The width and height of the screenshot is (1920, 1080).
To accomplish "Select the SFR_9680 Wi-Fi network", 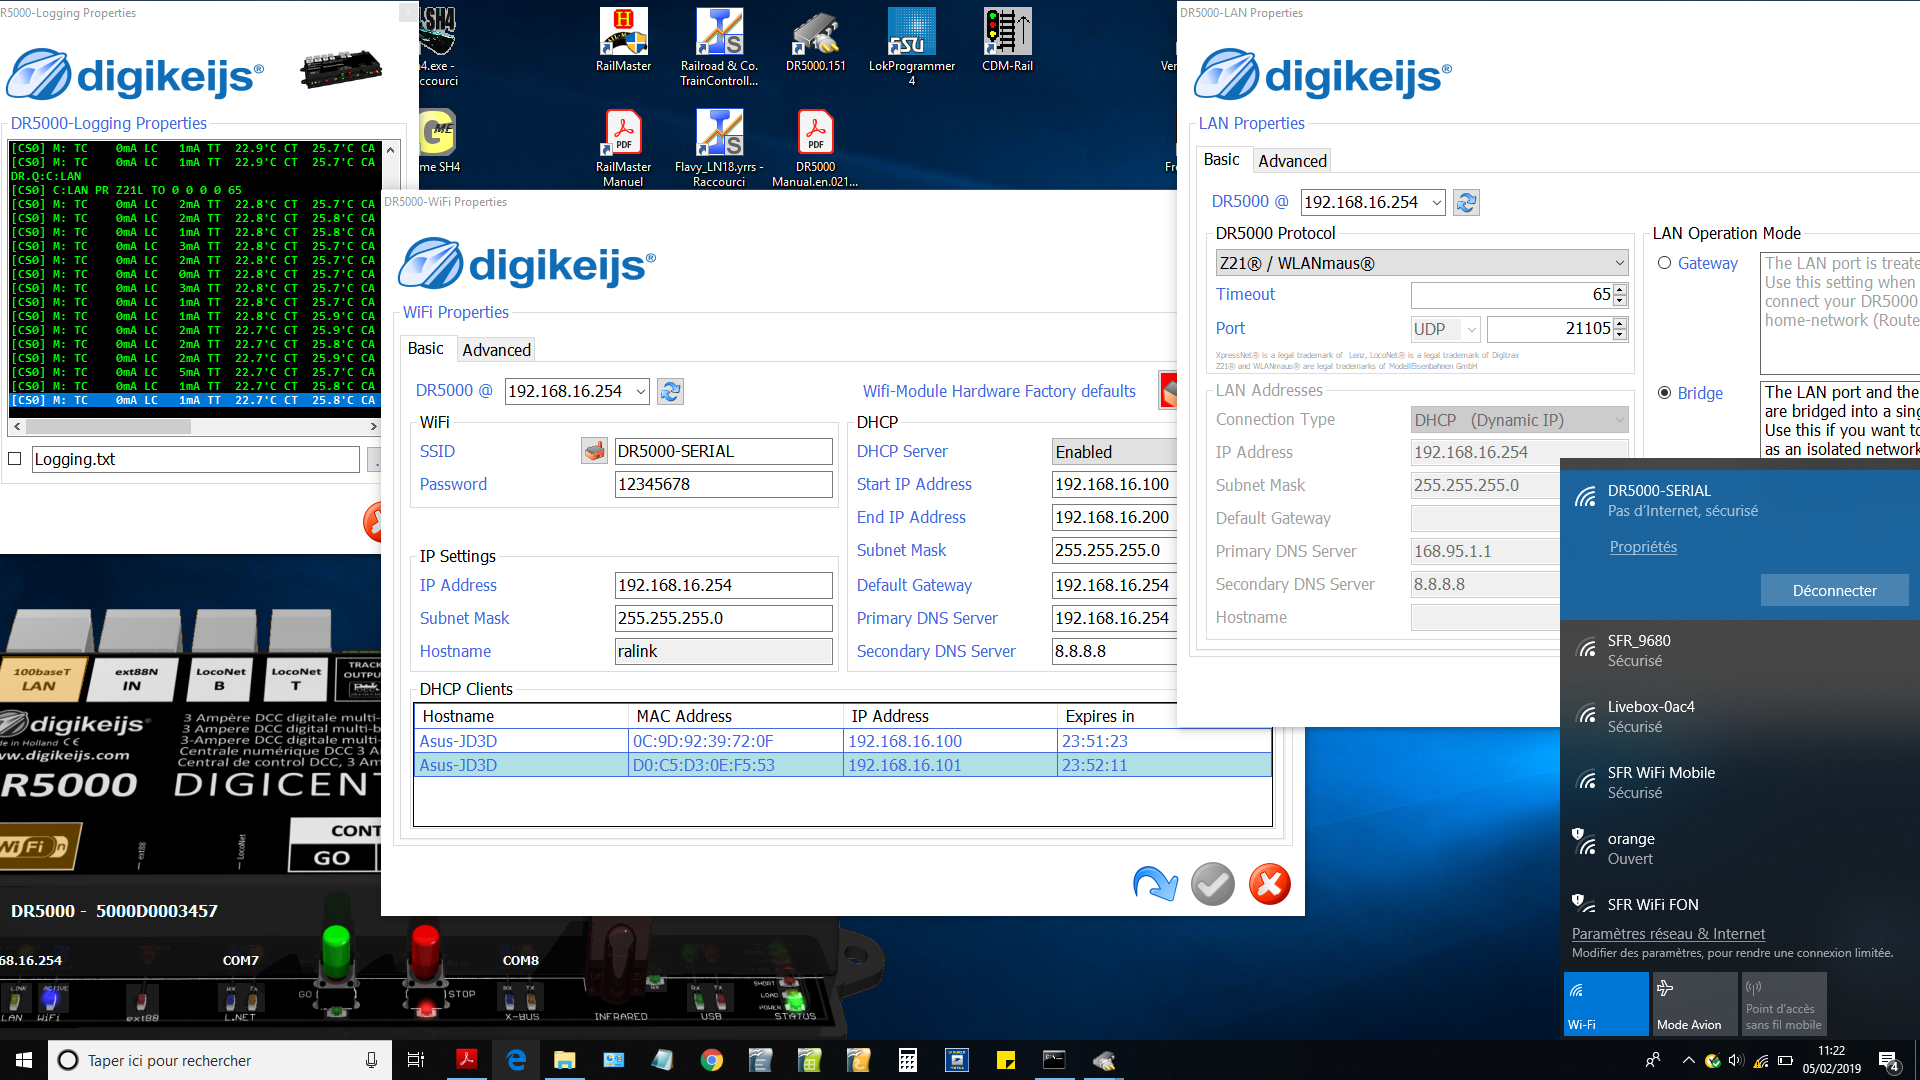I will pos(1740,650).
